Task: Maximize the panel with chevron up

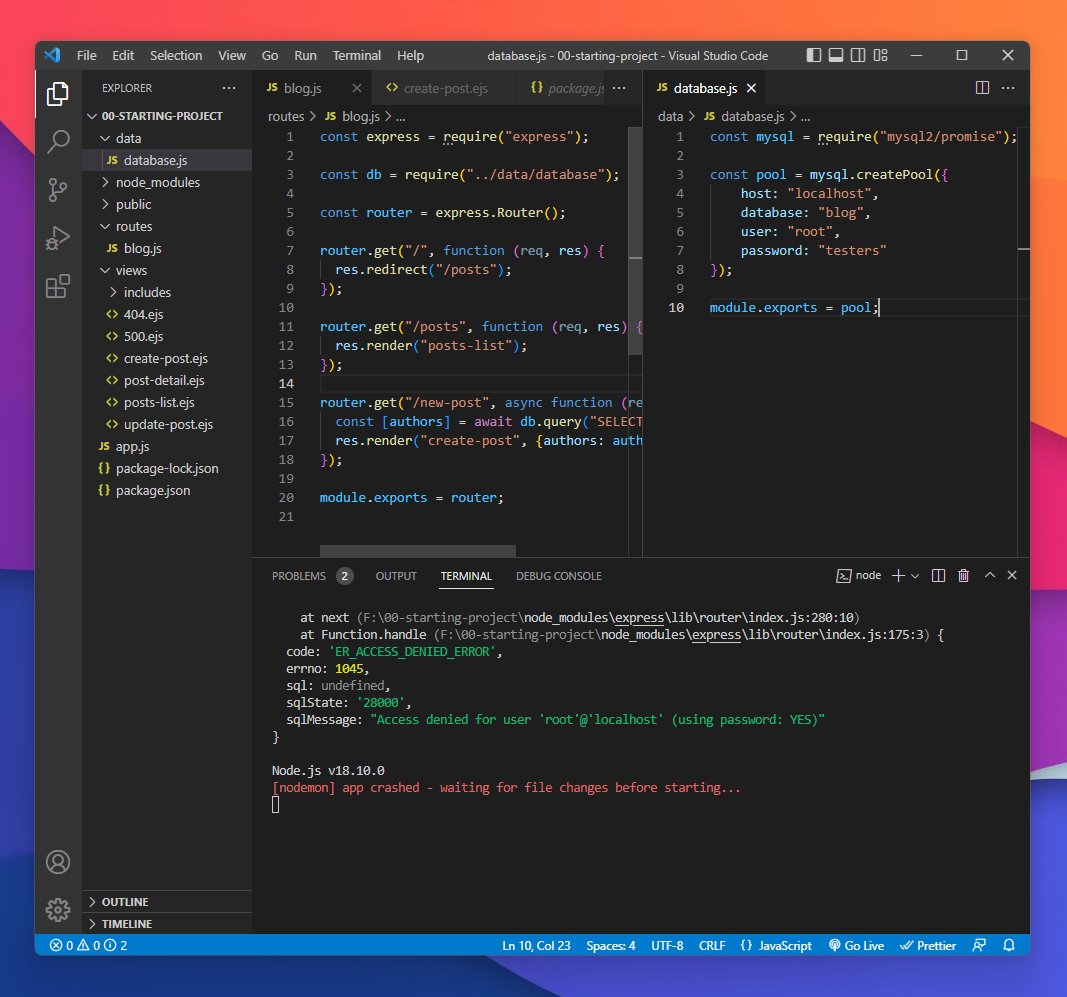Action: click(x=990, y=575)
